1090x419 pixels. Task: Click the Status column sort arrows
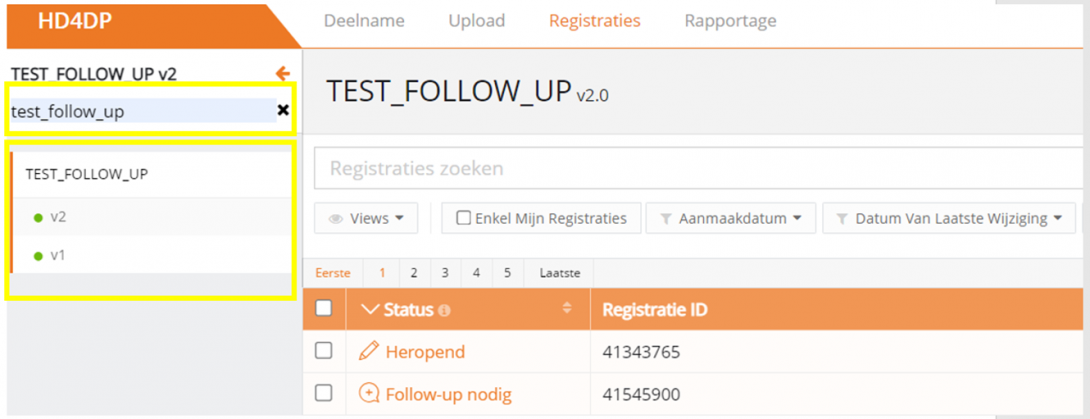pos(567,309)
